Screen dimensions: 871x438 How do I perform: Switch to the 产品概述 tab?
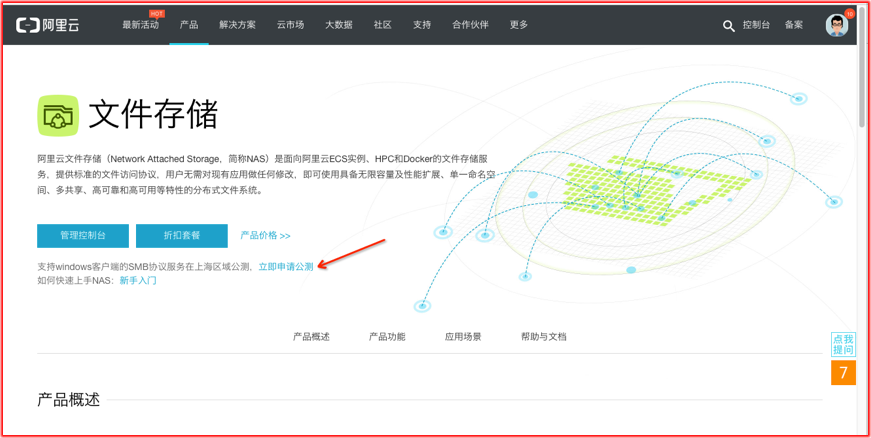(311, 337)
